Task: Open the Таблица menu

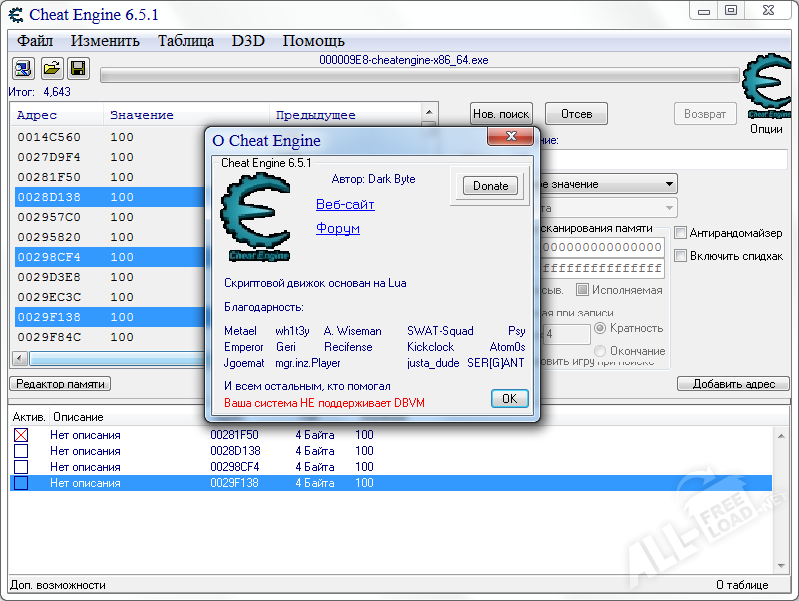Action: 185,41
